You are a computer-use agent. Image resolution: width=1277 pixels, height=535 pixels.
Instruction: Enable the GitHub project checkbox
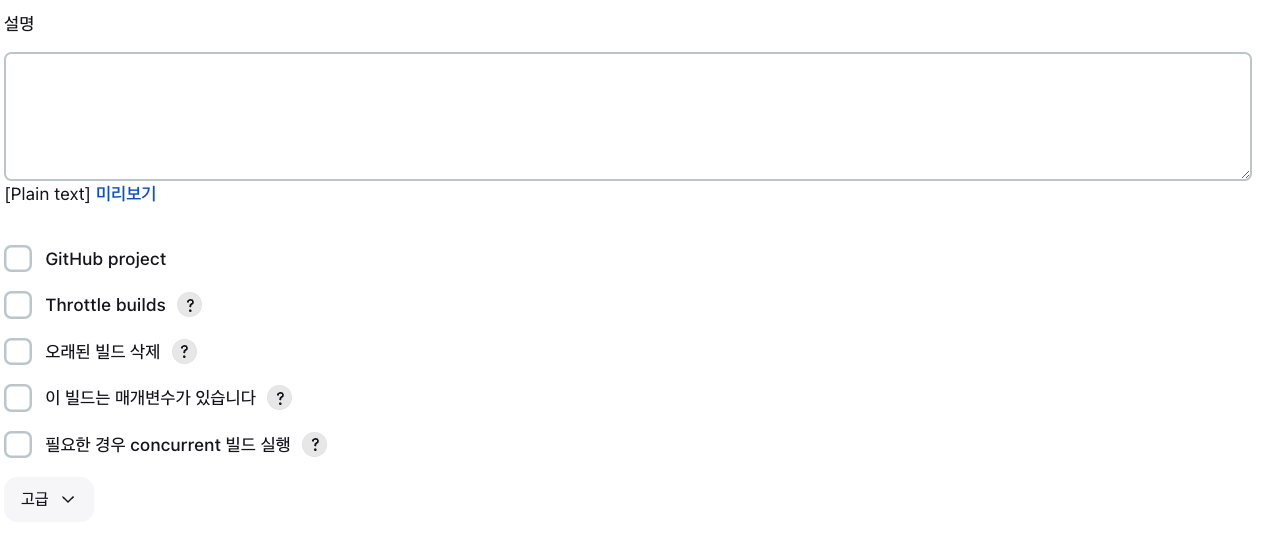pyautogui.click(x=18, y=259)
